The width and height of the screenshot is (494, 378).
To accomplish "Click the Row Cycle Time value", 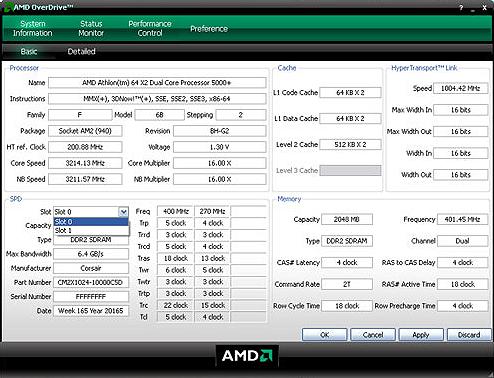I will (x=347, y=306).
